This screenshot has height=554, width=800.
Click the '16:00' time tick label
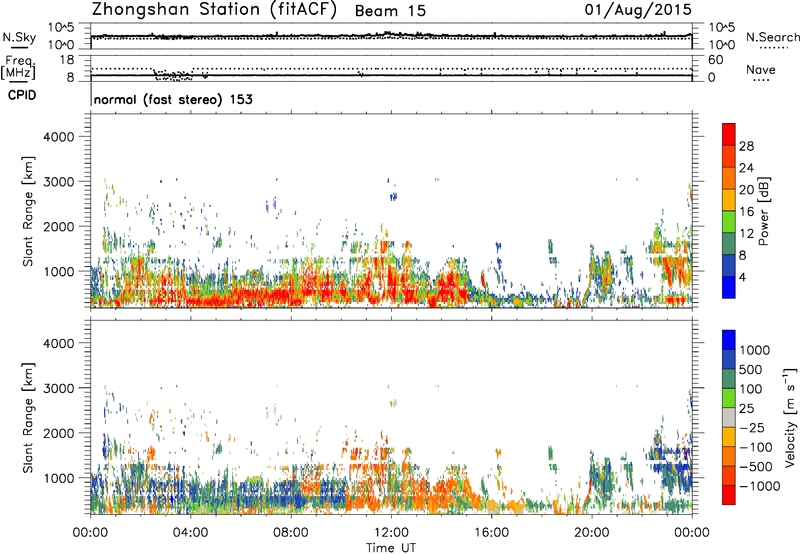pos(491,533)
